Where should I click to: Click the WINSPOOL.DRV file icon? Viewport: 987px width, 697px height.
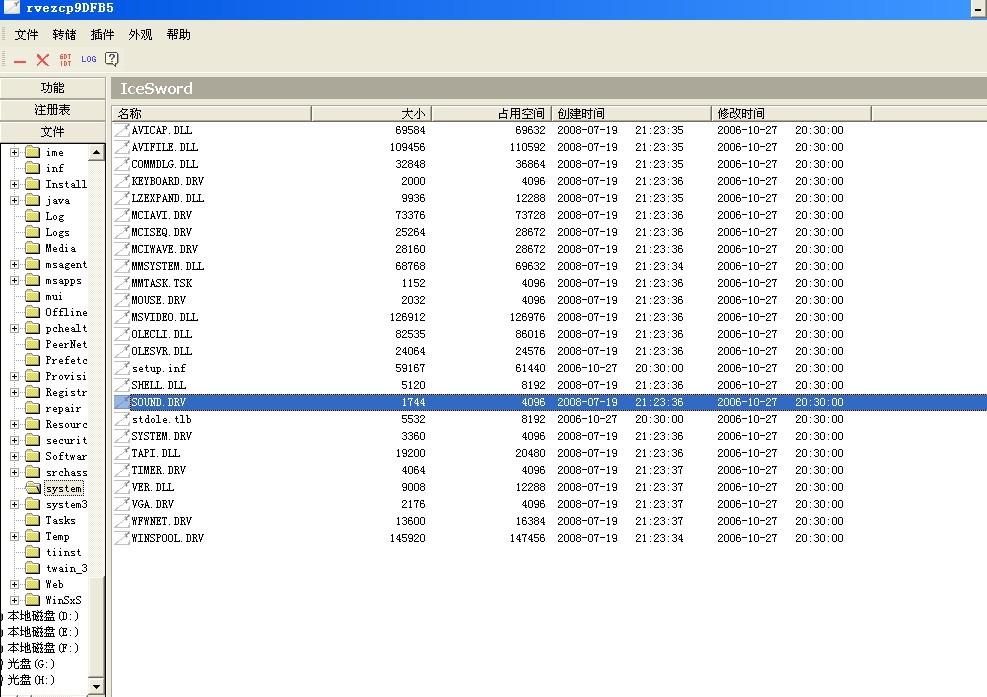(121, 538)
